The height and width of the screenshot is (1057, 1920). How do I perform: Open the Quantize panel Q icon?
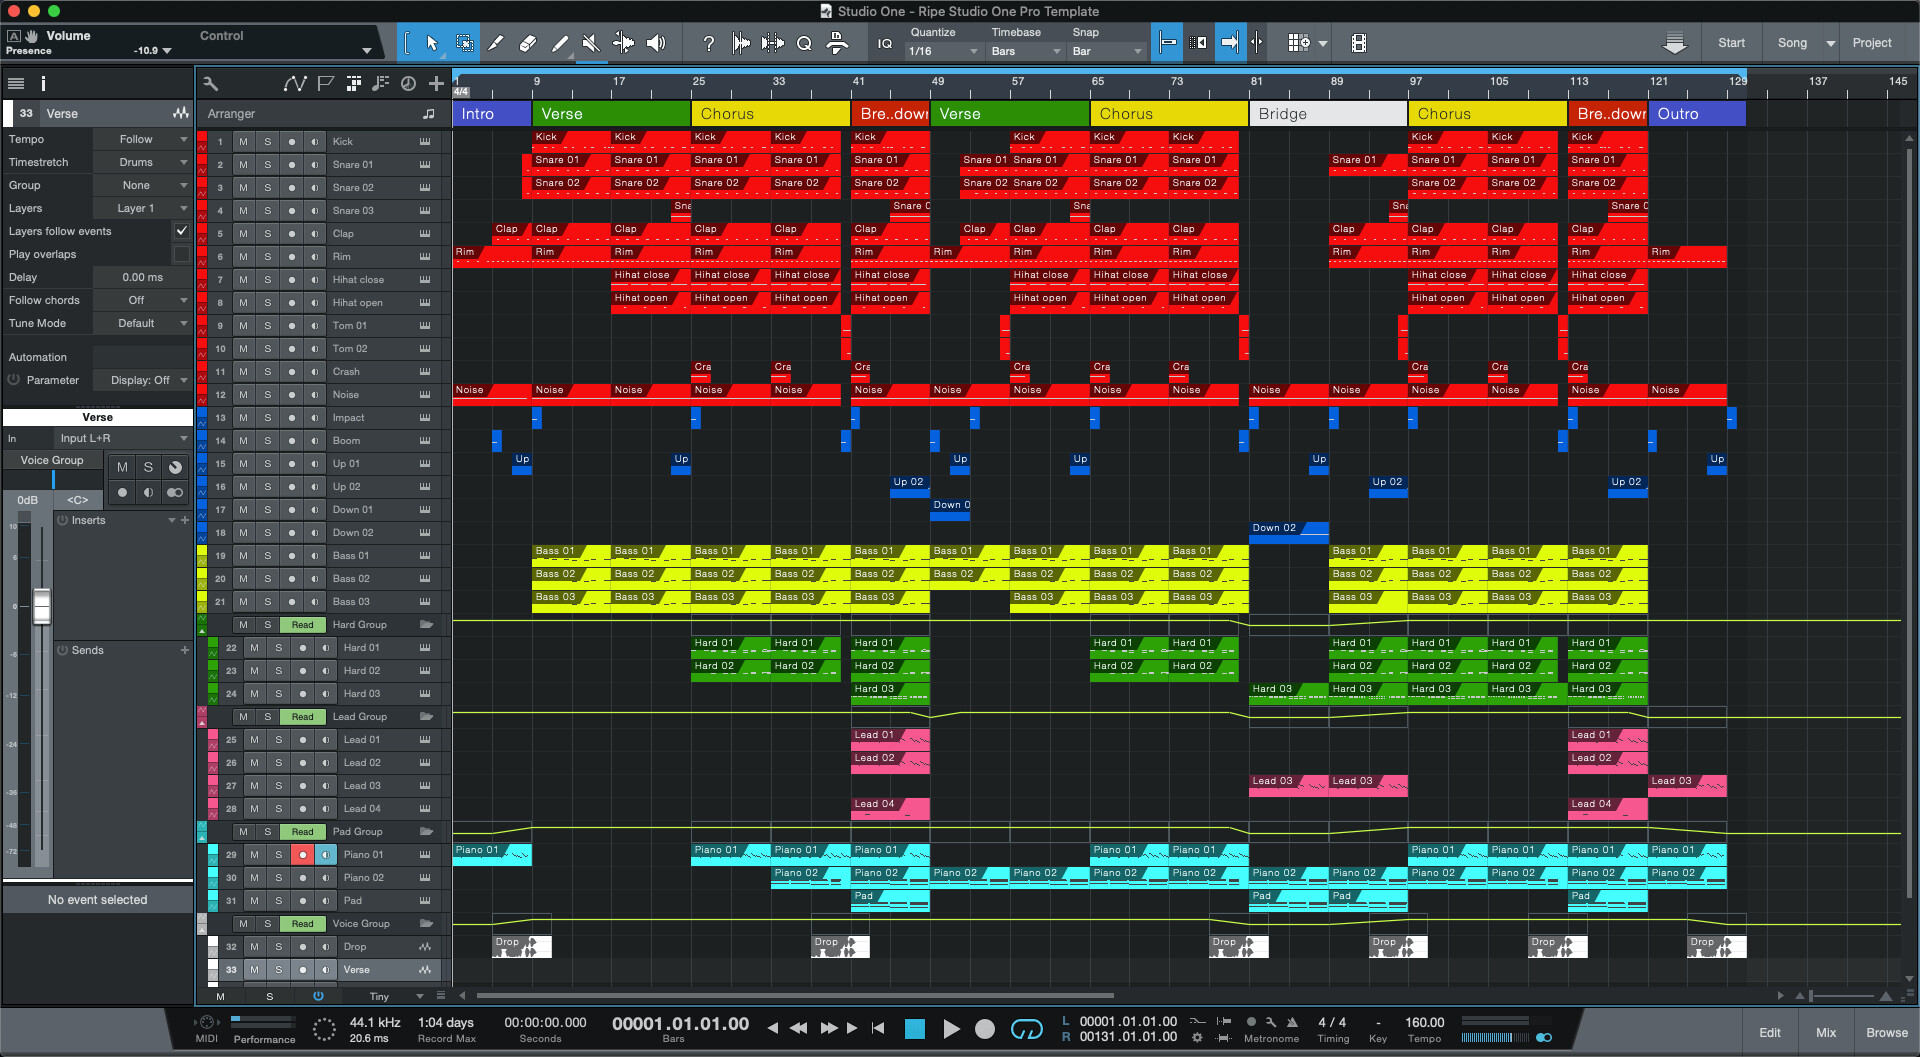pyautogui.click(x=805, y=43)
